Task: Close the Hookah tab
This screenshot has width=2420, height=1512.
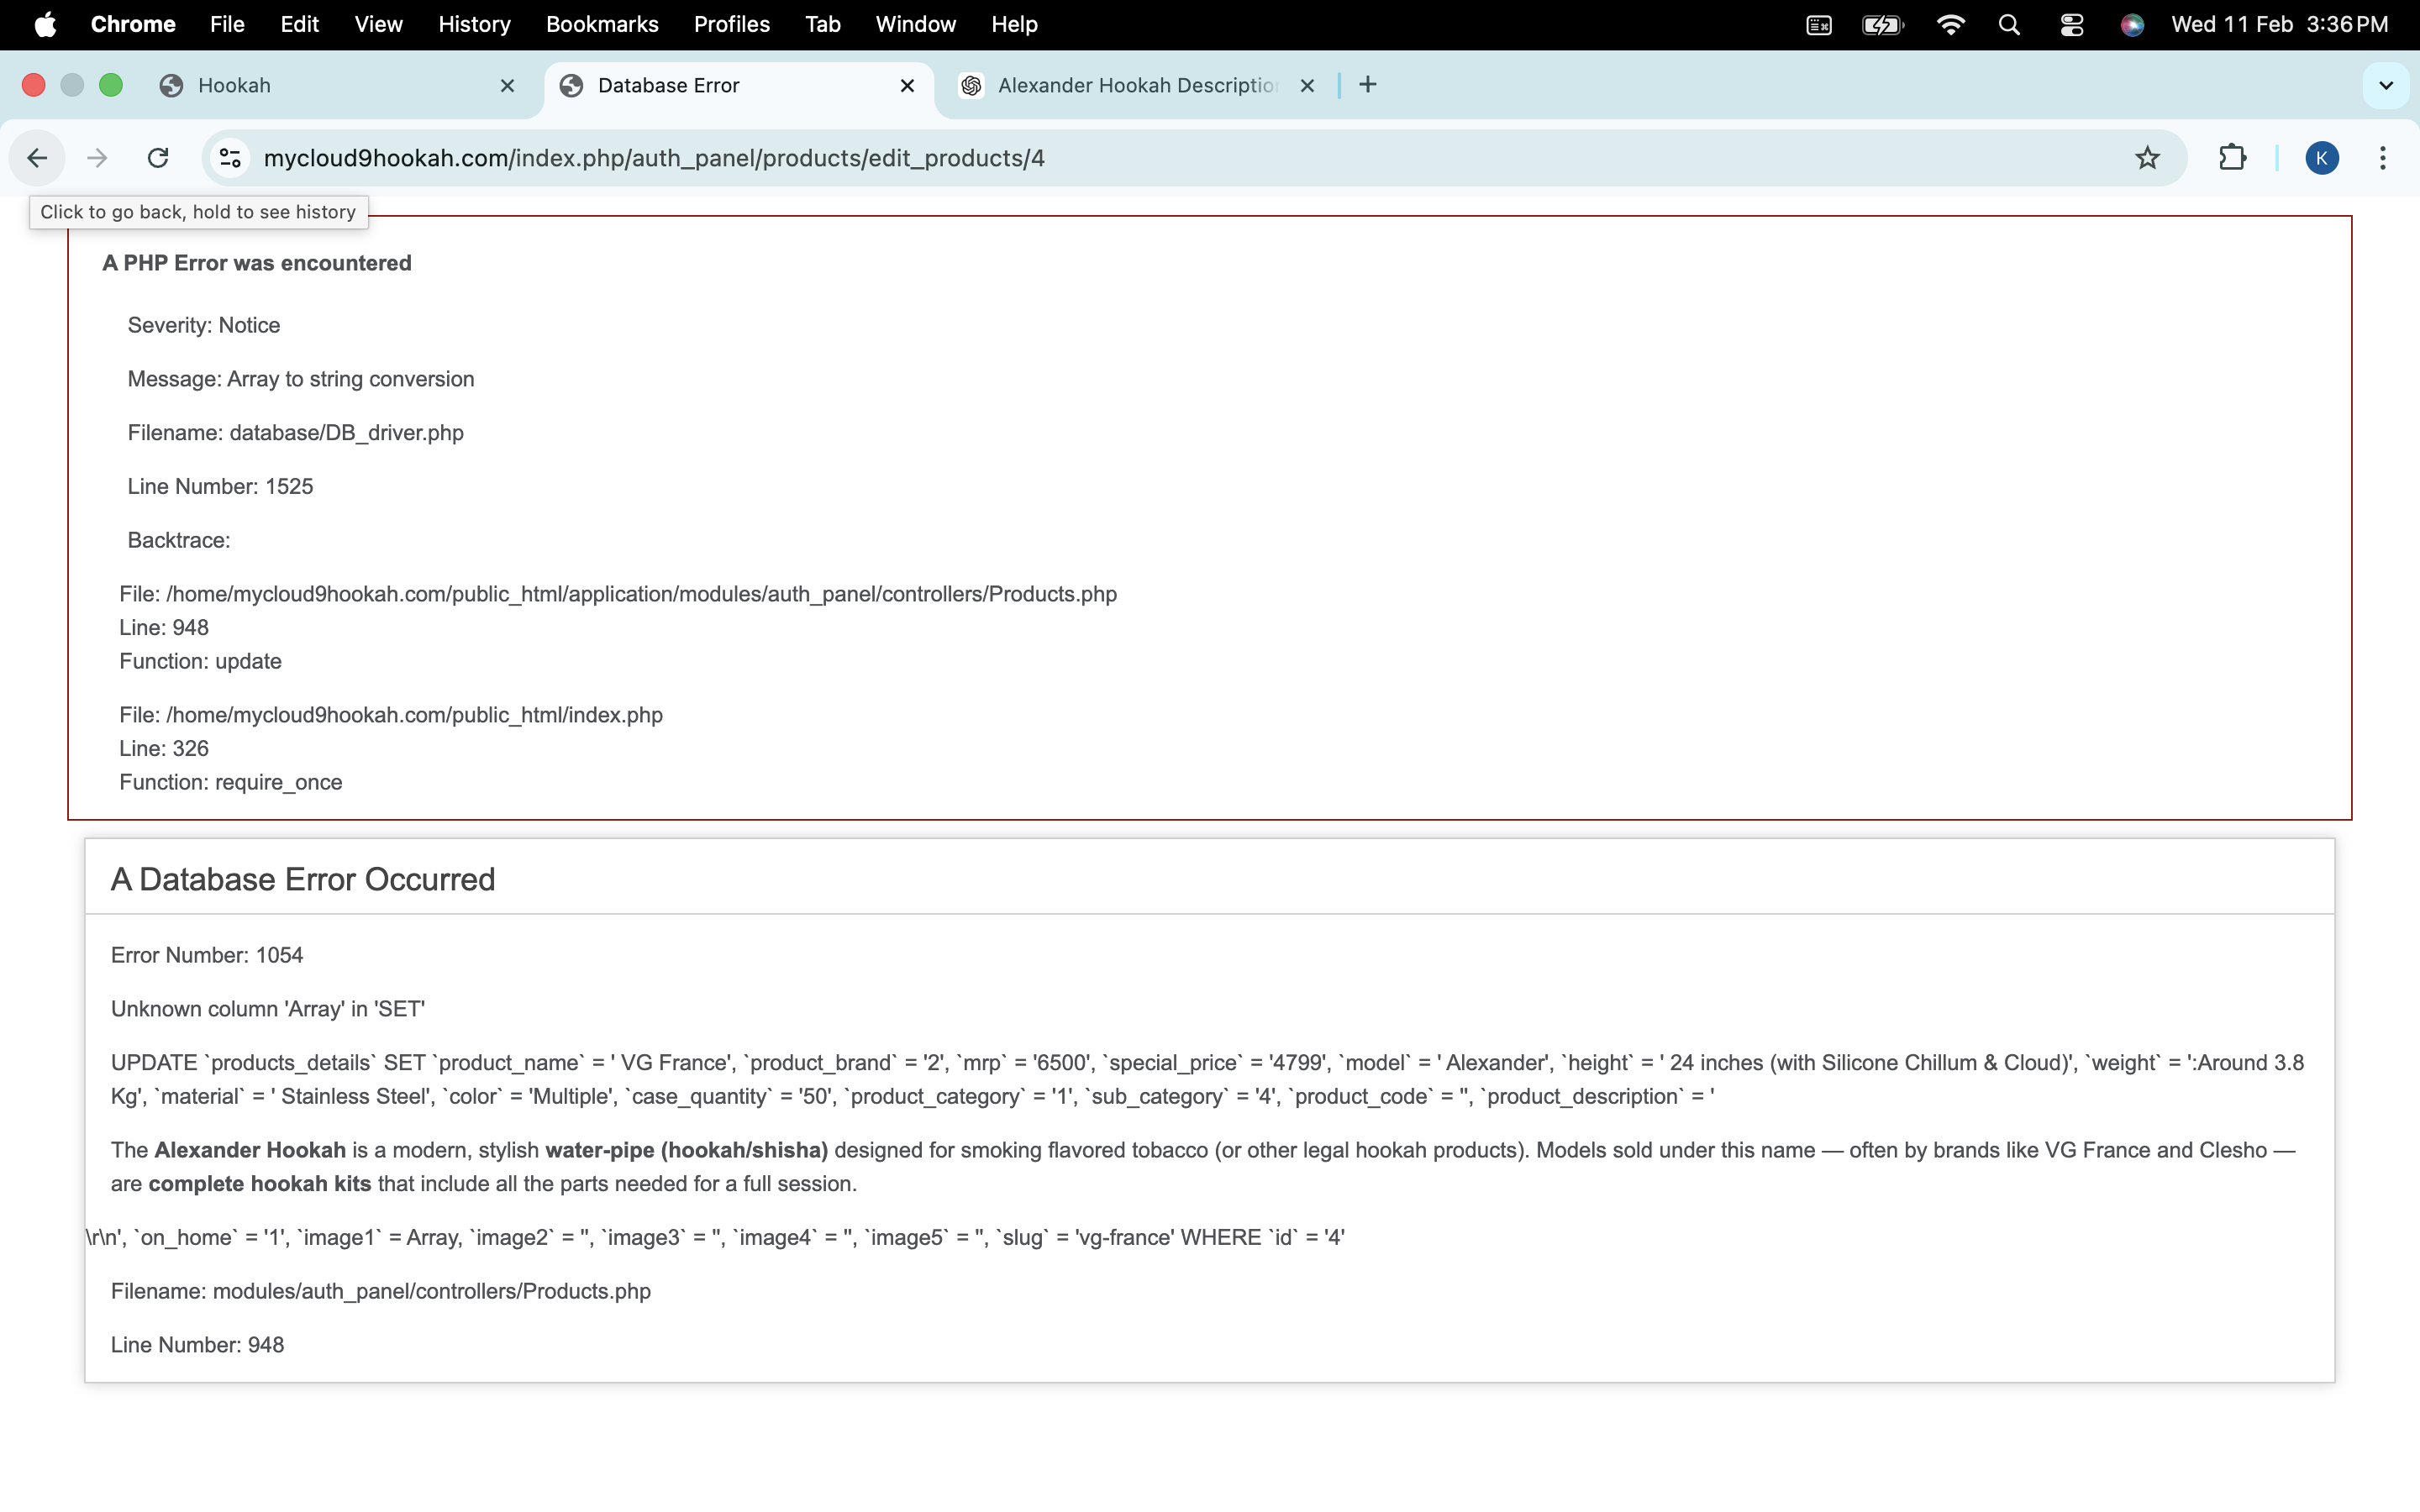Action: point(507,86)
